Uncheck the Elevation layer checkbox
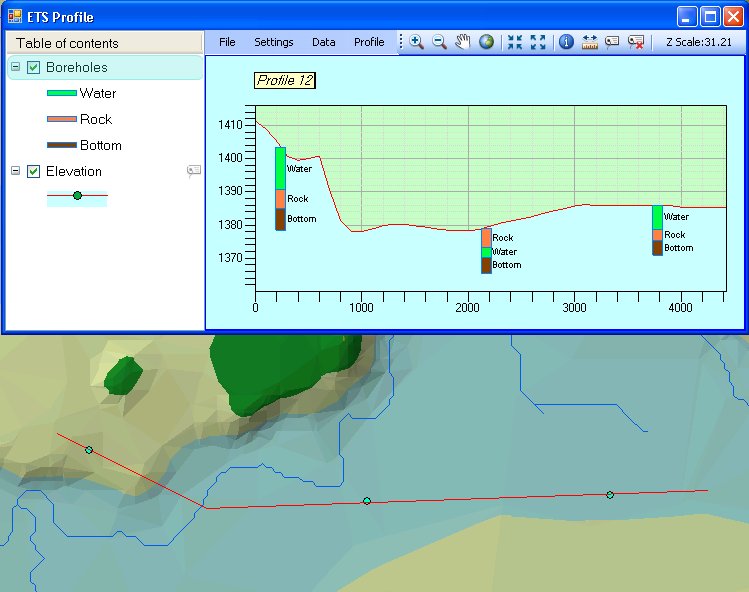The height and width of the screenshot is (592, 749). 33,172
